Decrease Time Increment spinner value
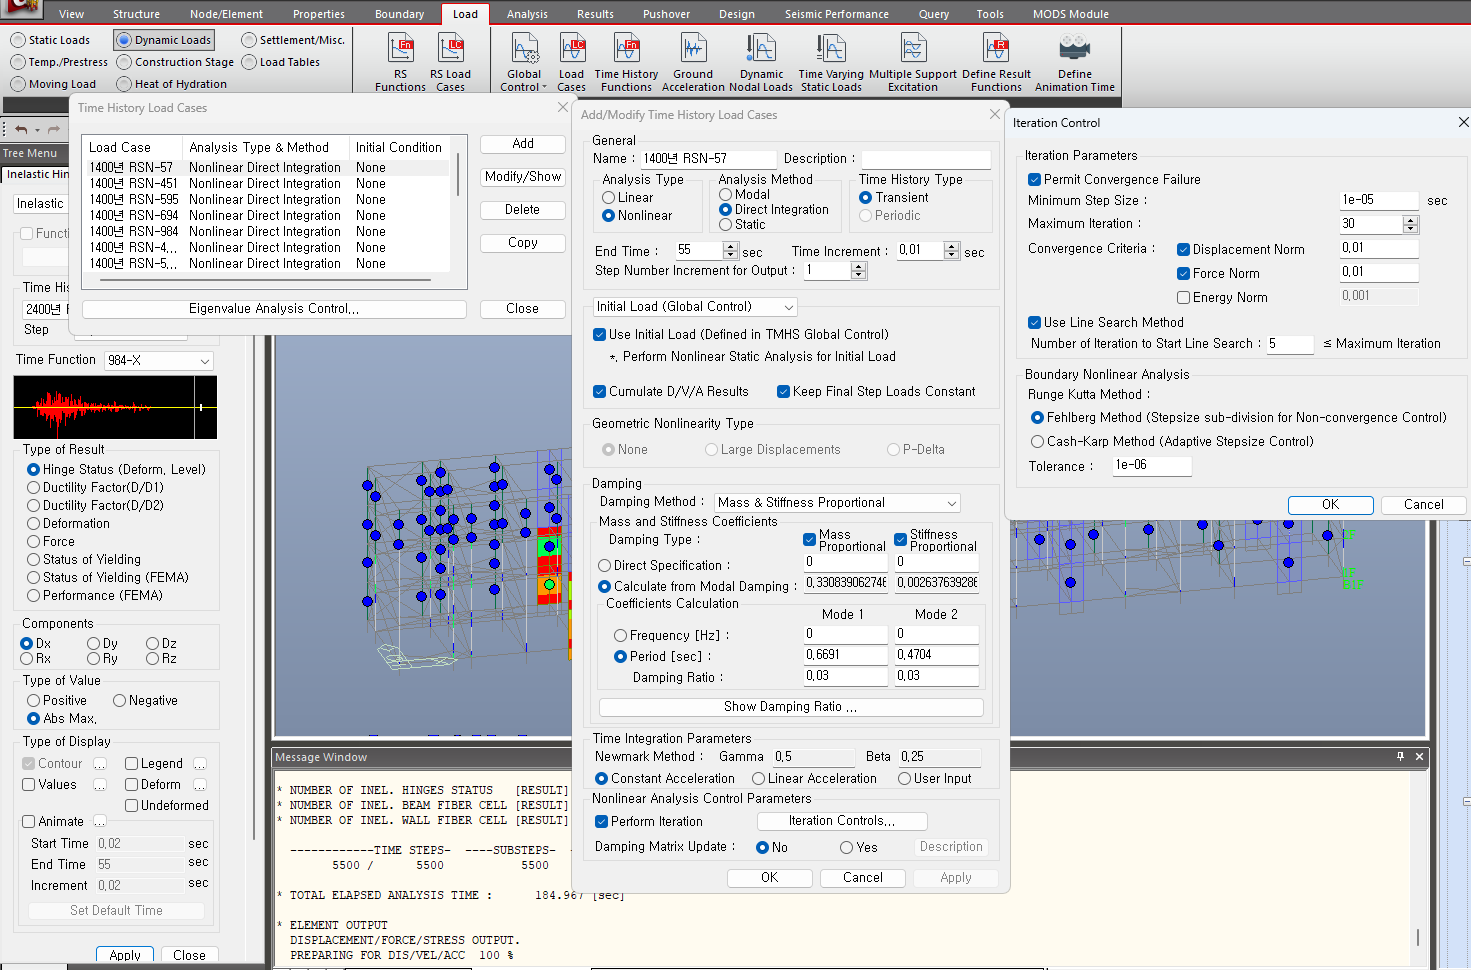The width and height of the screenshot is (1471, 970). coord(952,255)
